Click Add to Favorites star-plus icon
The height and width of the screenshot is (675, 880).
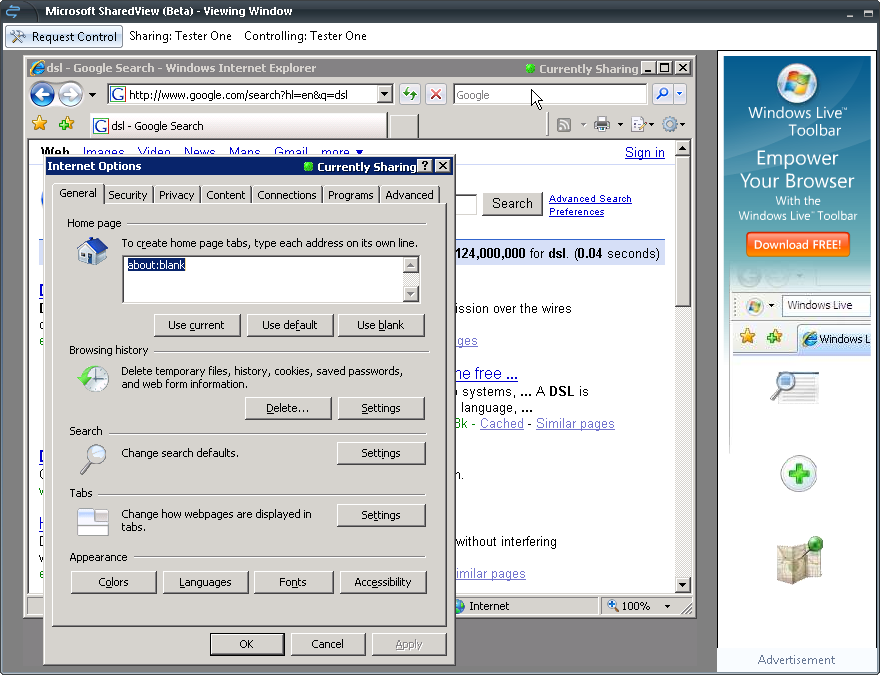pos(66,123)
